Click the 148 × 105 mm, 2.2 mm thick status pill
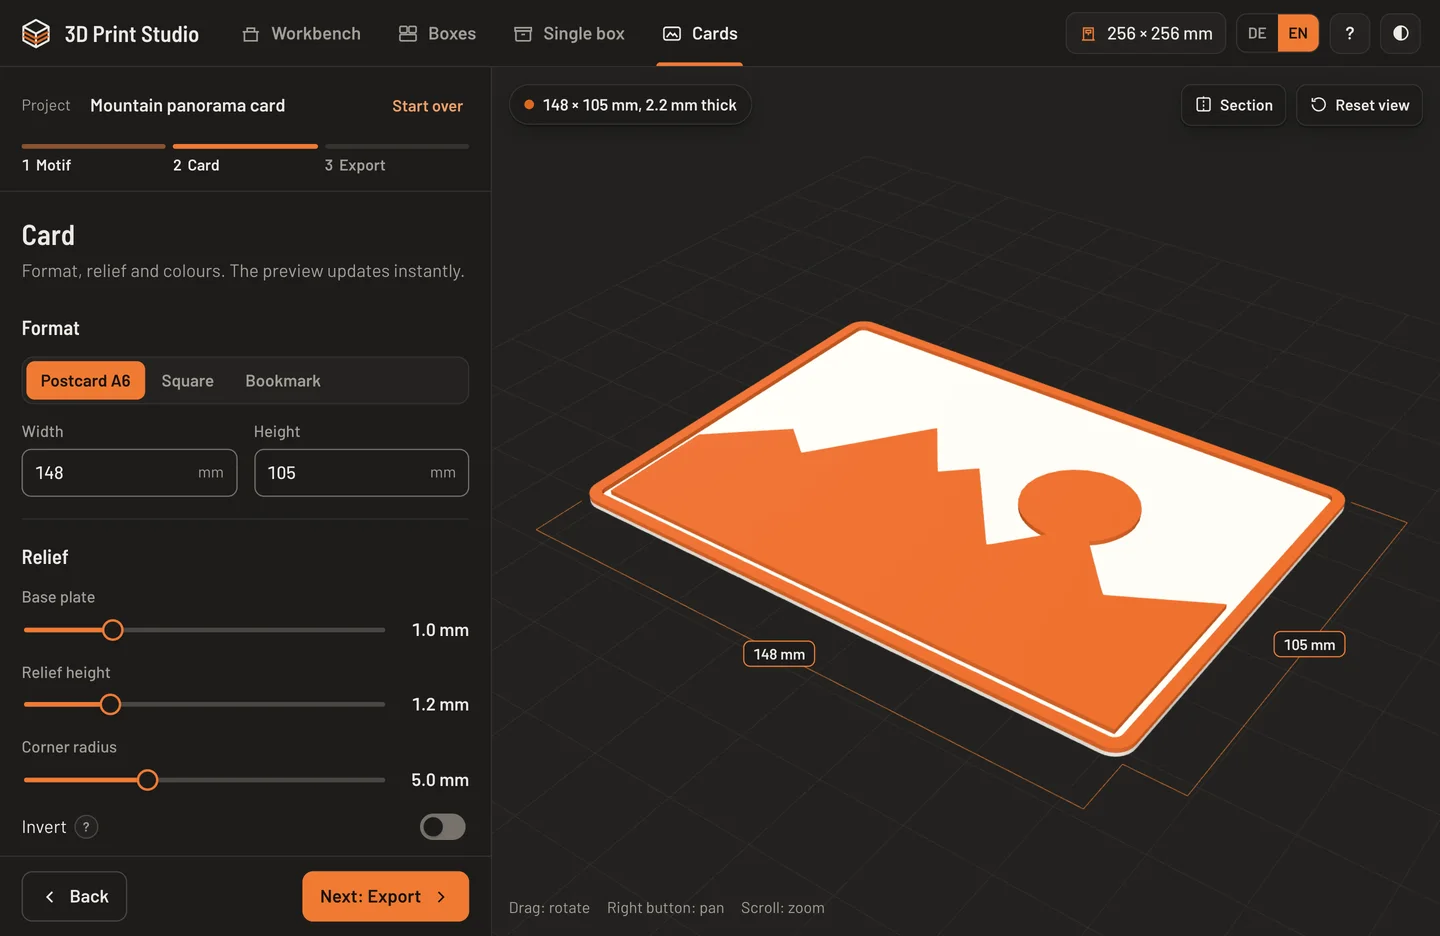This screenshot has width=1440, height=936. (630, 105)
